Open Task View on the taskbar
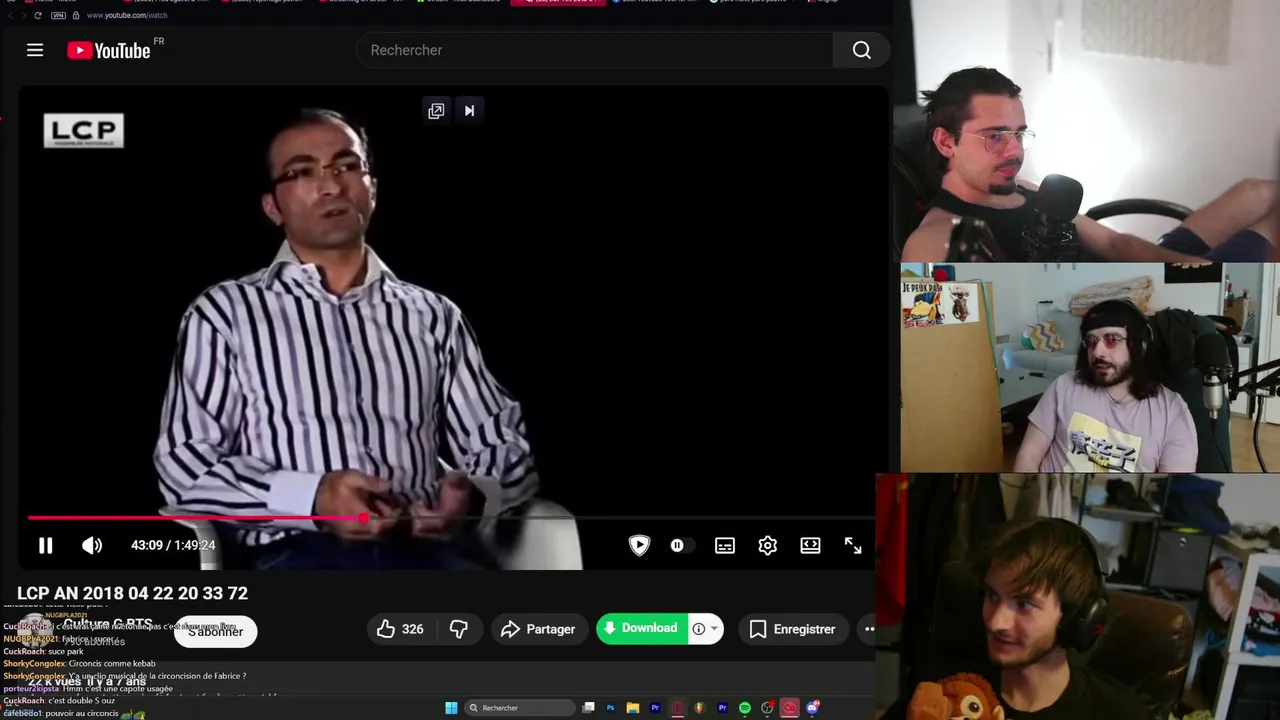 coord(588,708)
